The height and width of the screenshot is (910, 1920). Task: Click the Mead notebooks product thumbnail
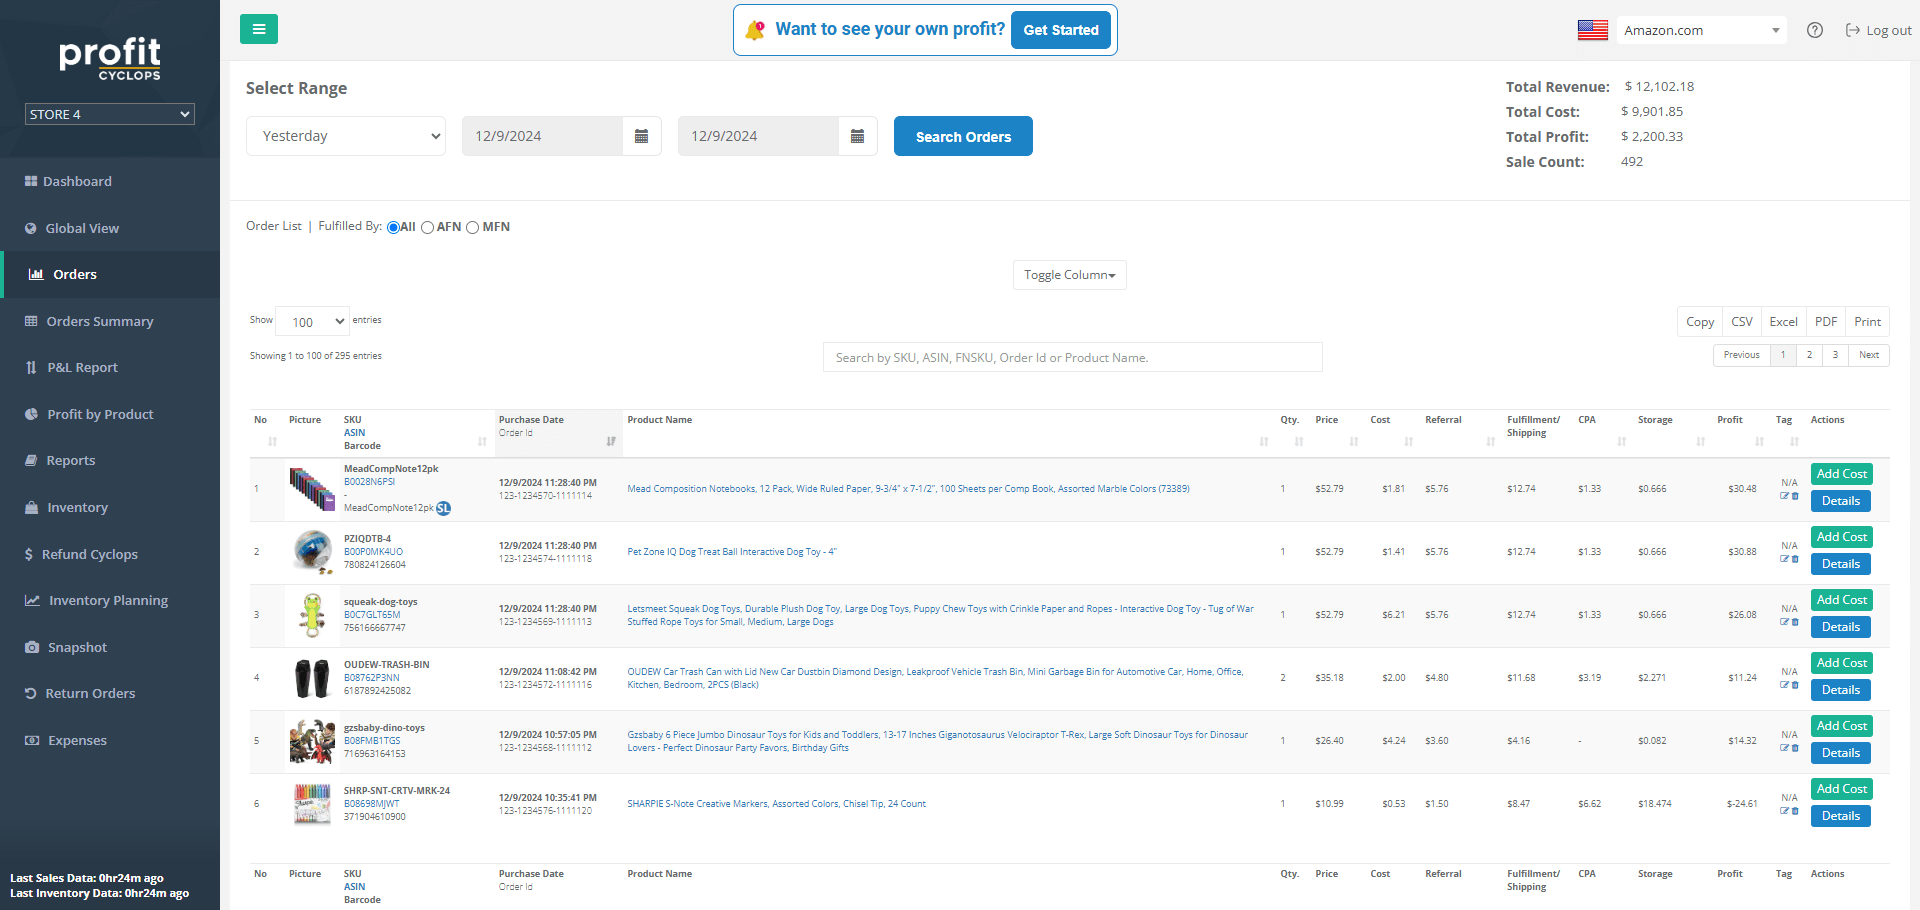pyautogui.click(x=312, y=489)
